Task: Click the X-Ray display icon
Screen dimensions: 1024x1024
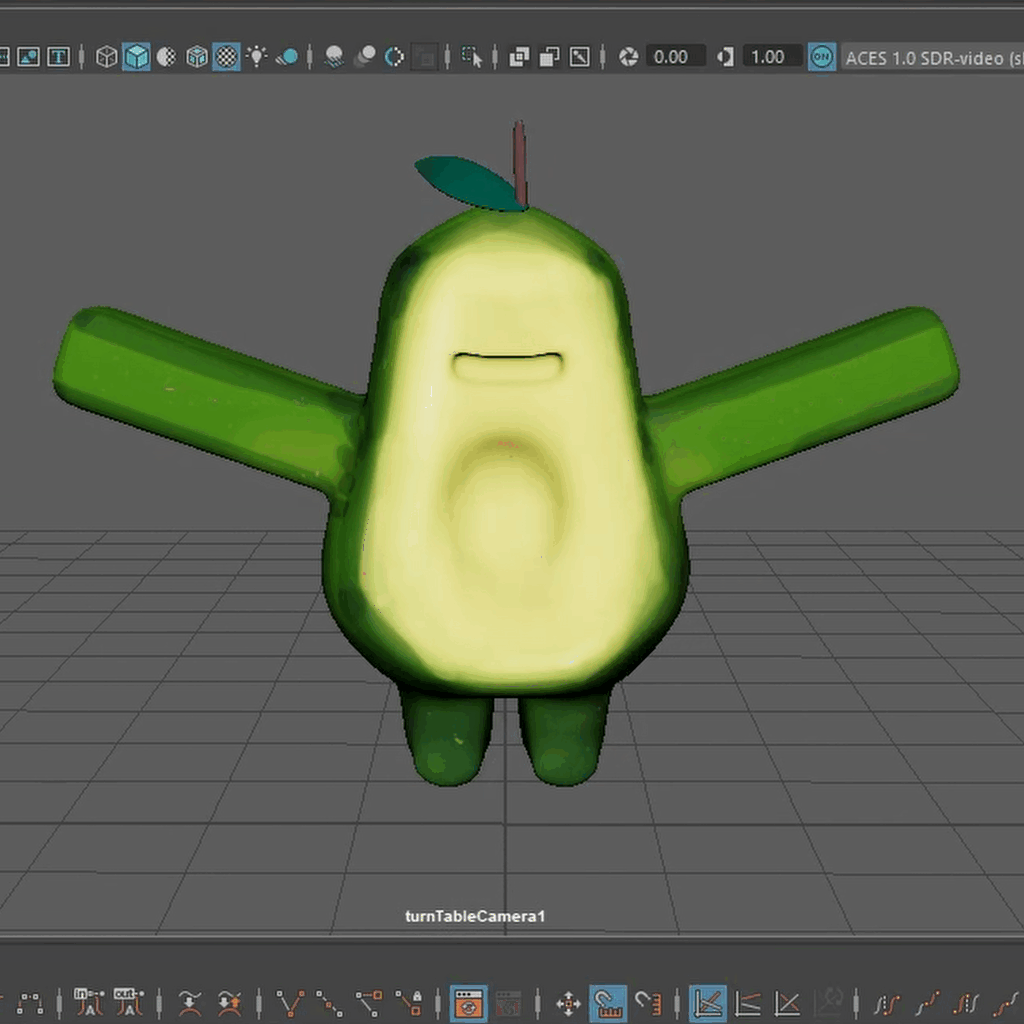Action: pos(519,57)
